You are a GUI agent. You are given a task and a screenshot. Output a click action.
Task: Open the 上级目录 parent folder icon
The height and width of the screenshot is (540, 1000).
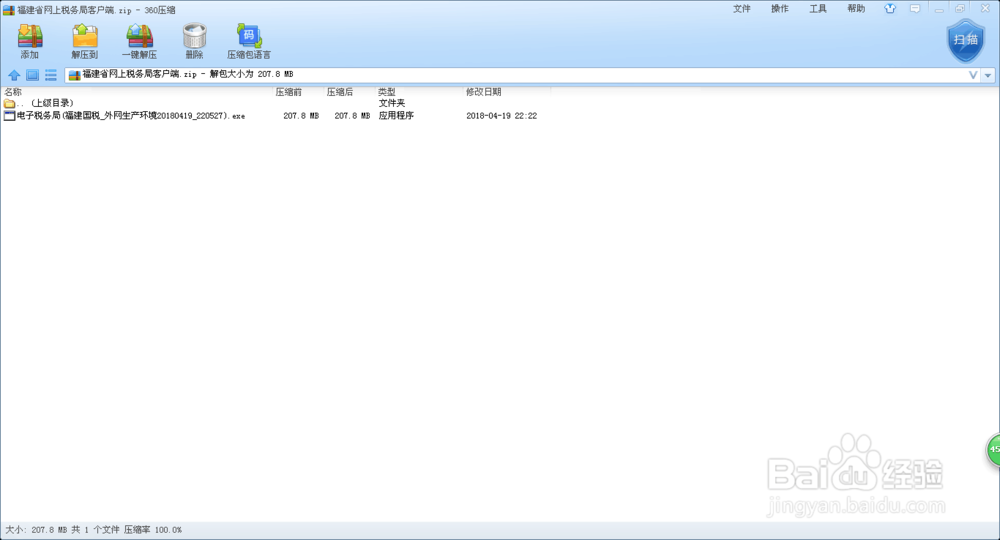click(x=9, y=103)
